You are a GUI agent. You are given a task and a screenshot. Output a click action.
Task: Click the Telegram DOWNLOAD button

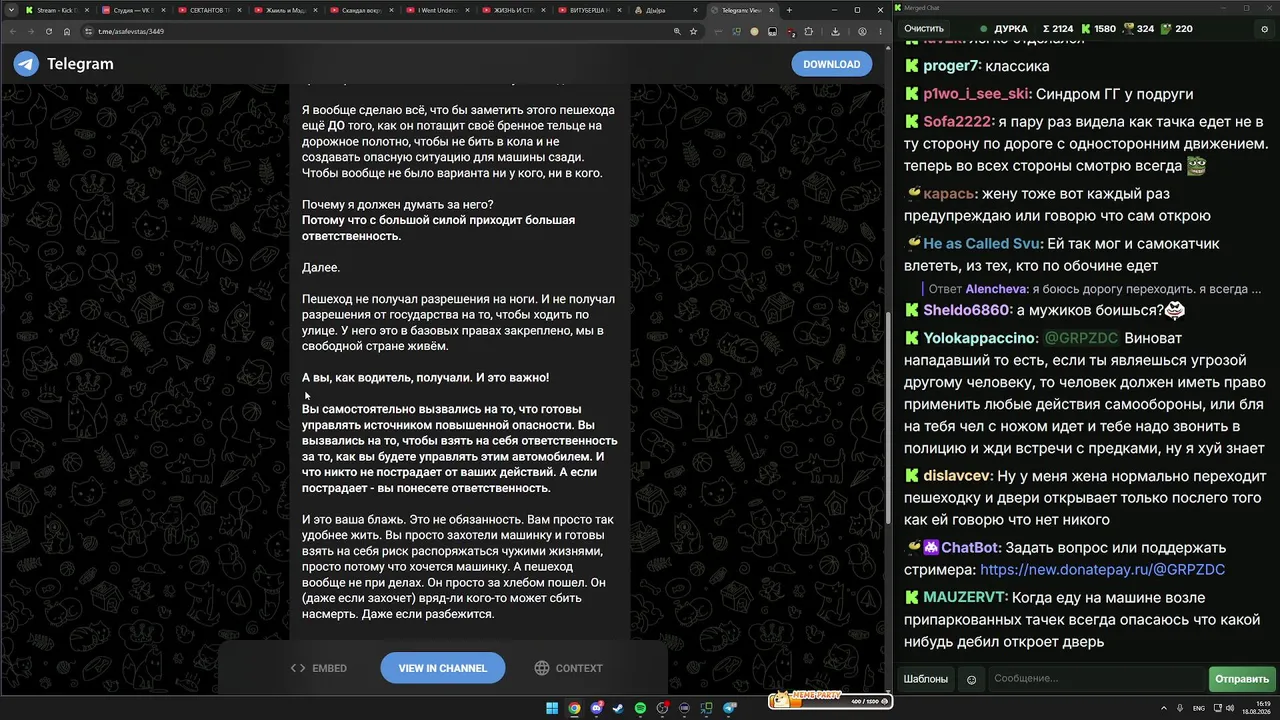832,64
